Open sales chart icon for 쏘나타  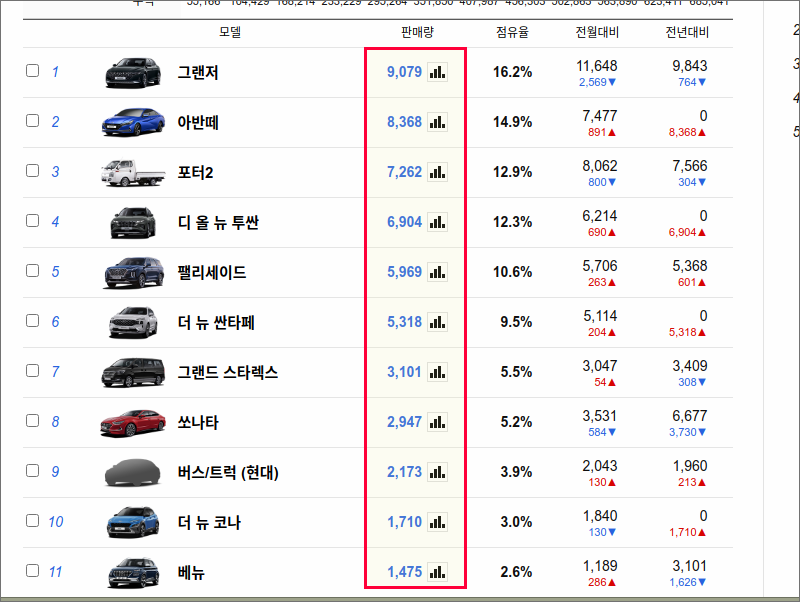click(x=437, y=422)
